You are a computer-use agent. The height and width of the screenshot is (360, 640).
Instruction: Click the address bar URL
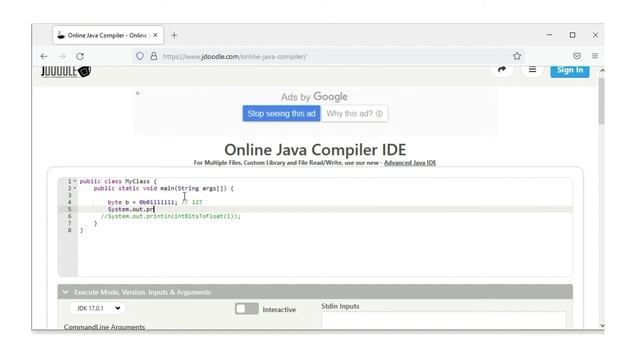coord(234,57)
